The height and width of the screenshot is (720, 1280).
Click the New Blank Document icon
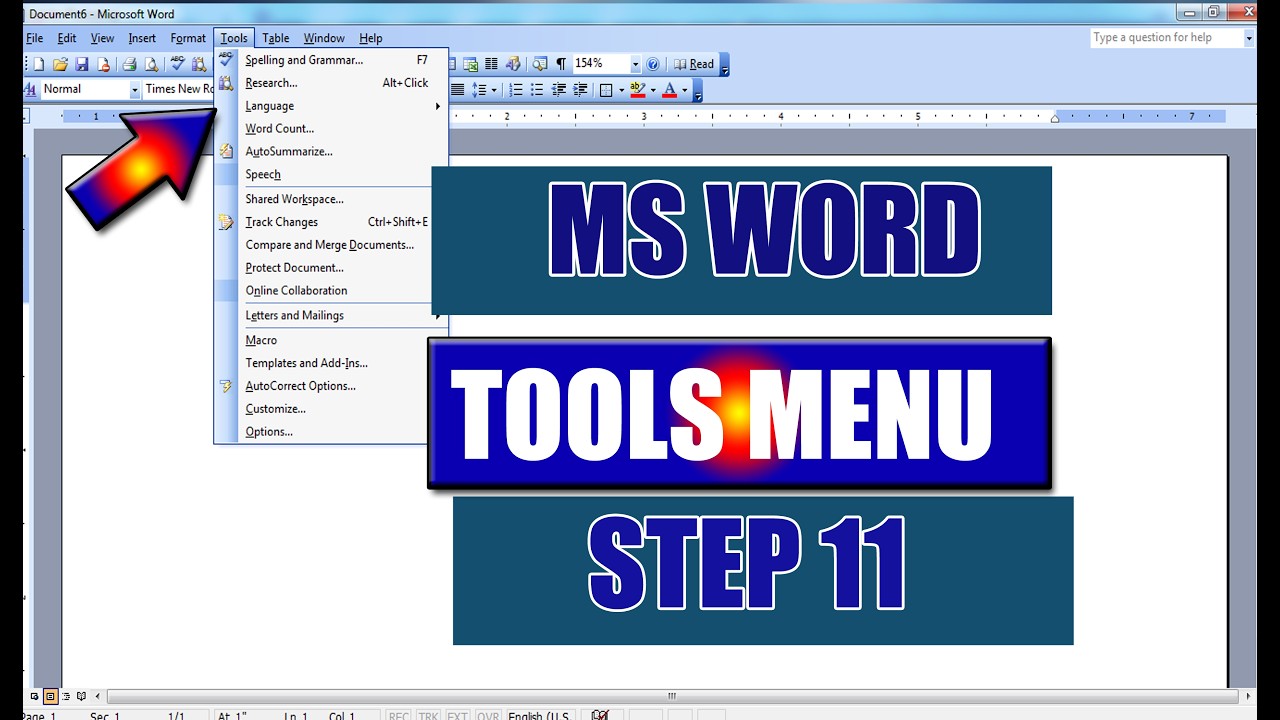[39, 64]
